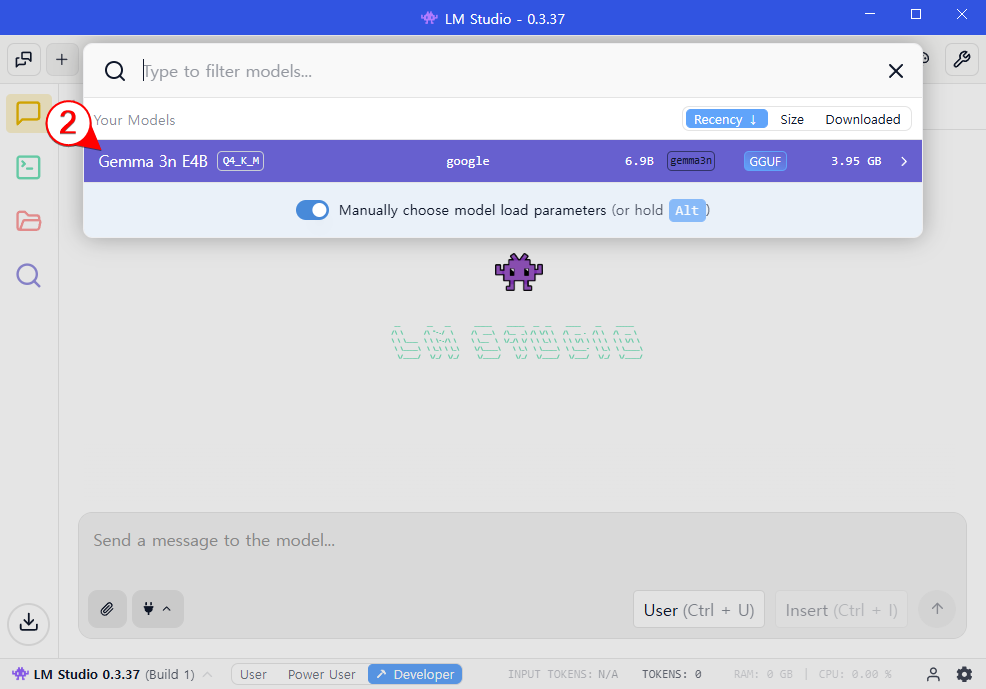Switch to Power User mode
The height and width of the screenshot is (689, 986).
[x=321, y=674]
